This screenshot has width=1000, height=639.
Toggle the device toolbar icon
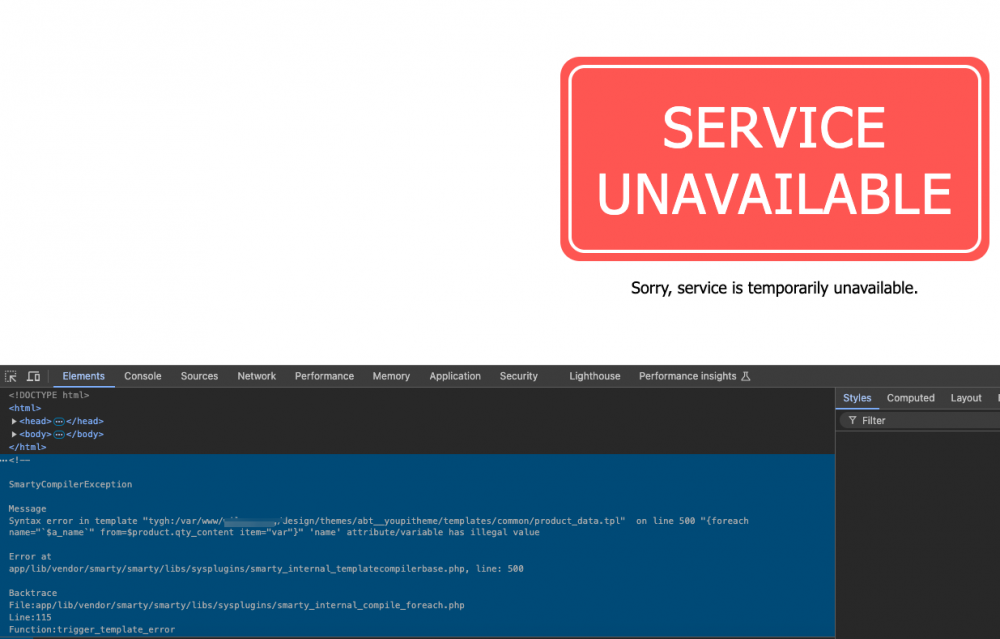pyautogui.click(x=33, y=376)
